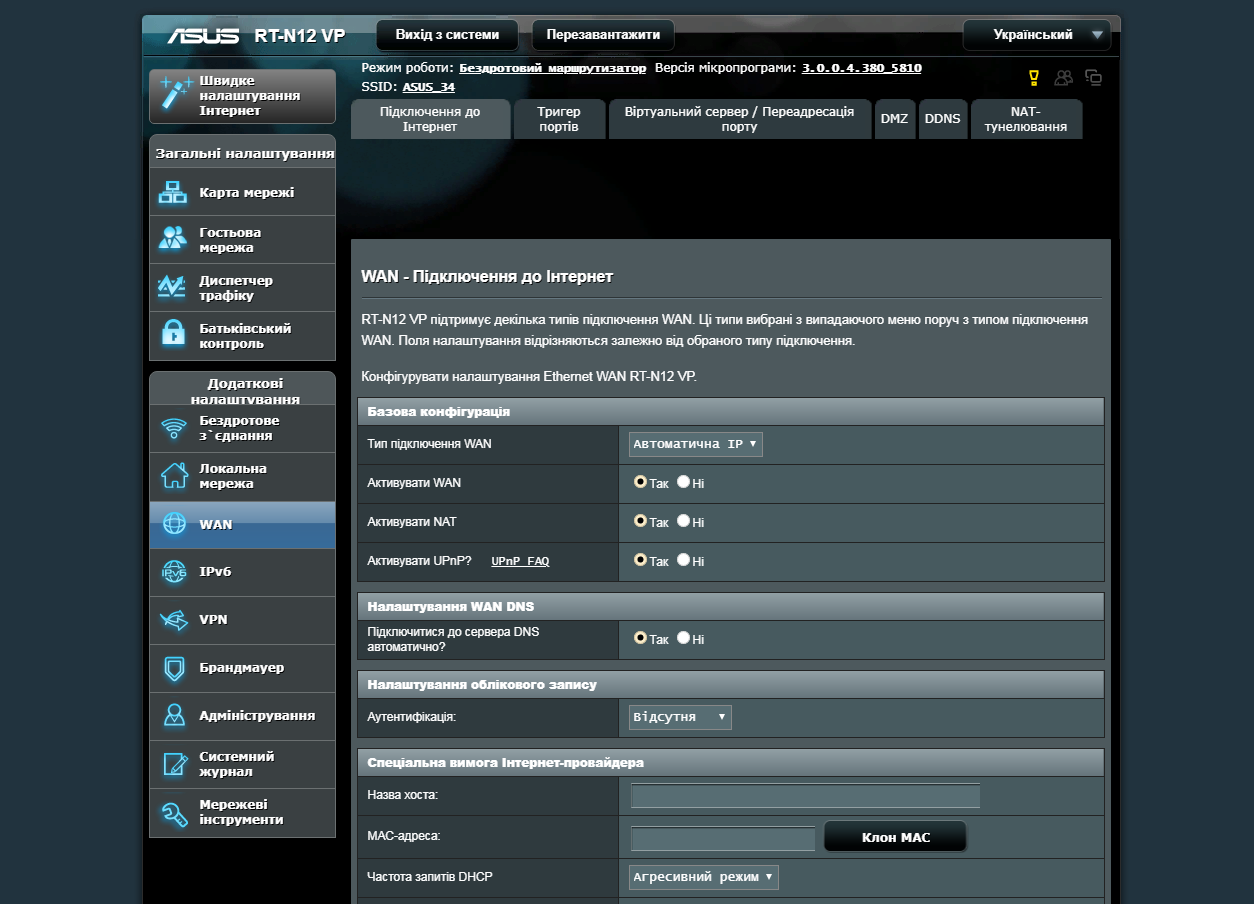Click the VPN arrows icon
Image resolution: width=1254 pixels, height=904 pixels.
click(174, 620)
